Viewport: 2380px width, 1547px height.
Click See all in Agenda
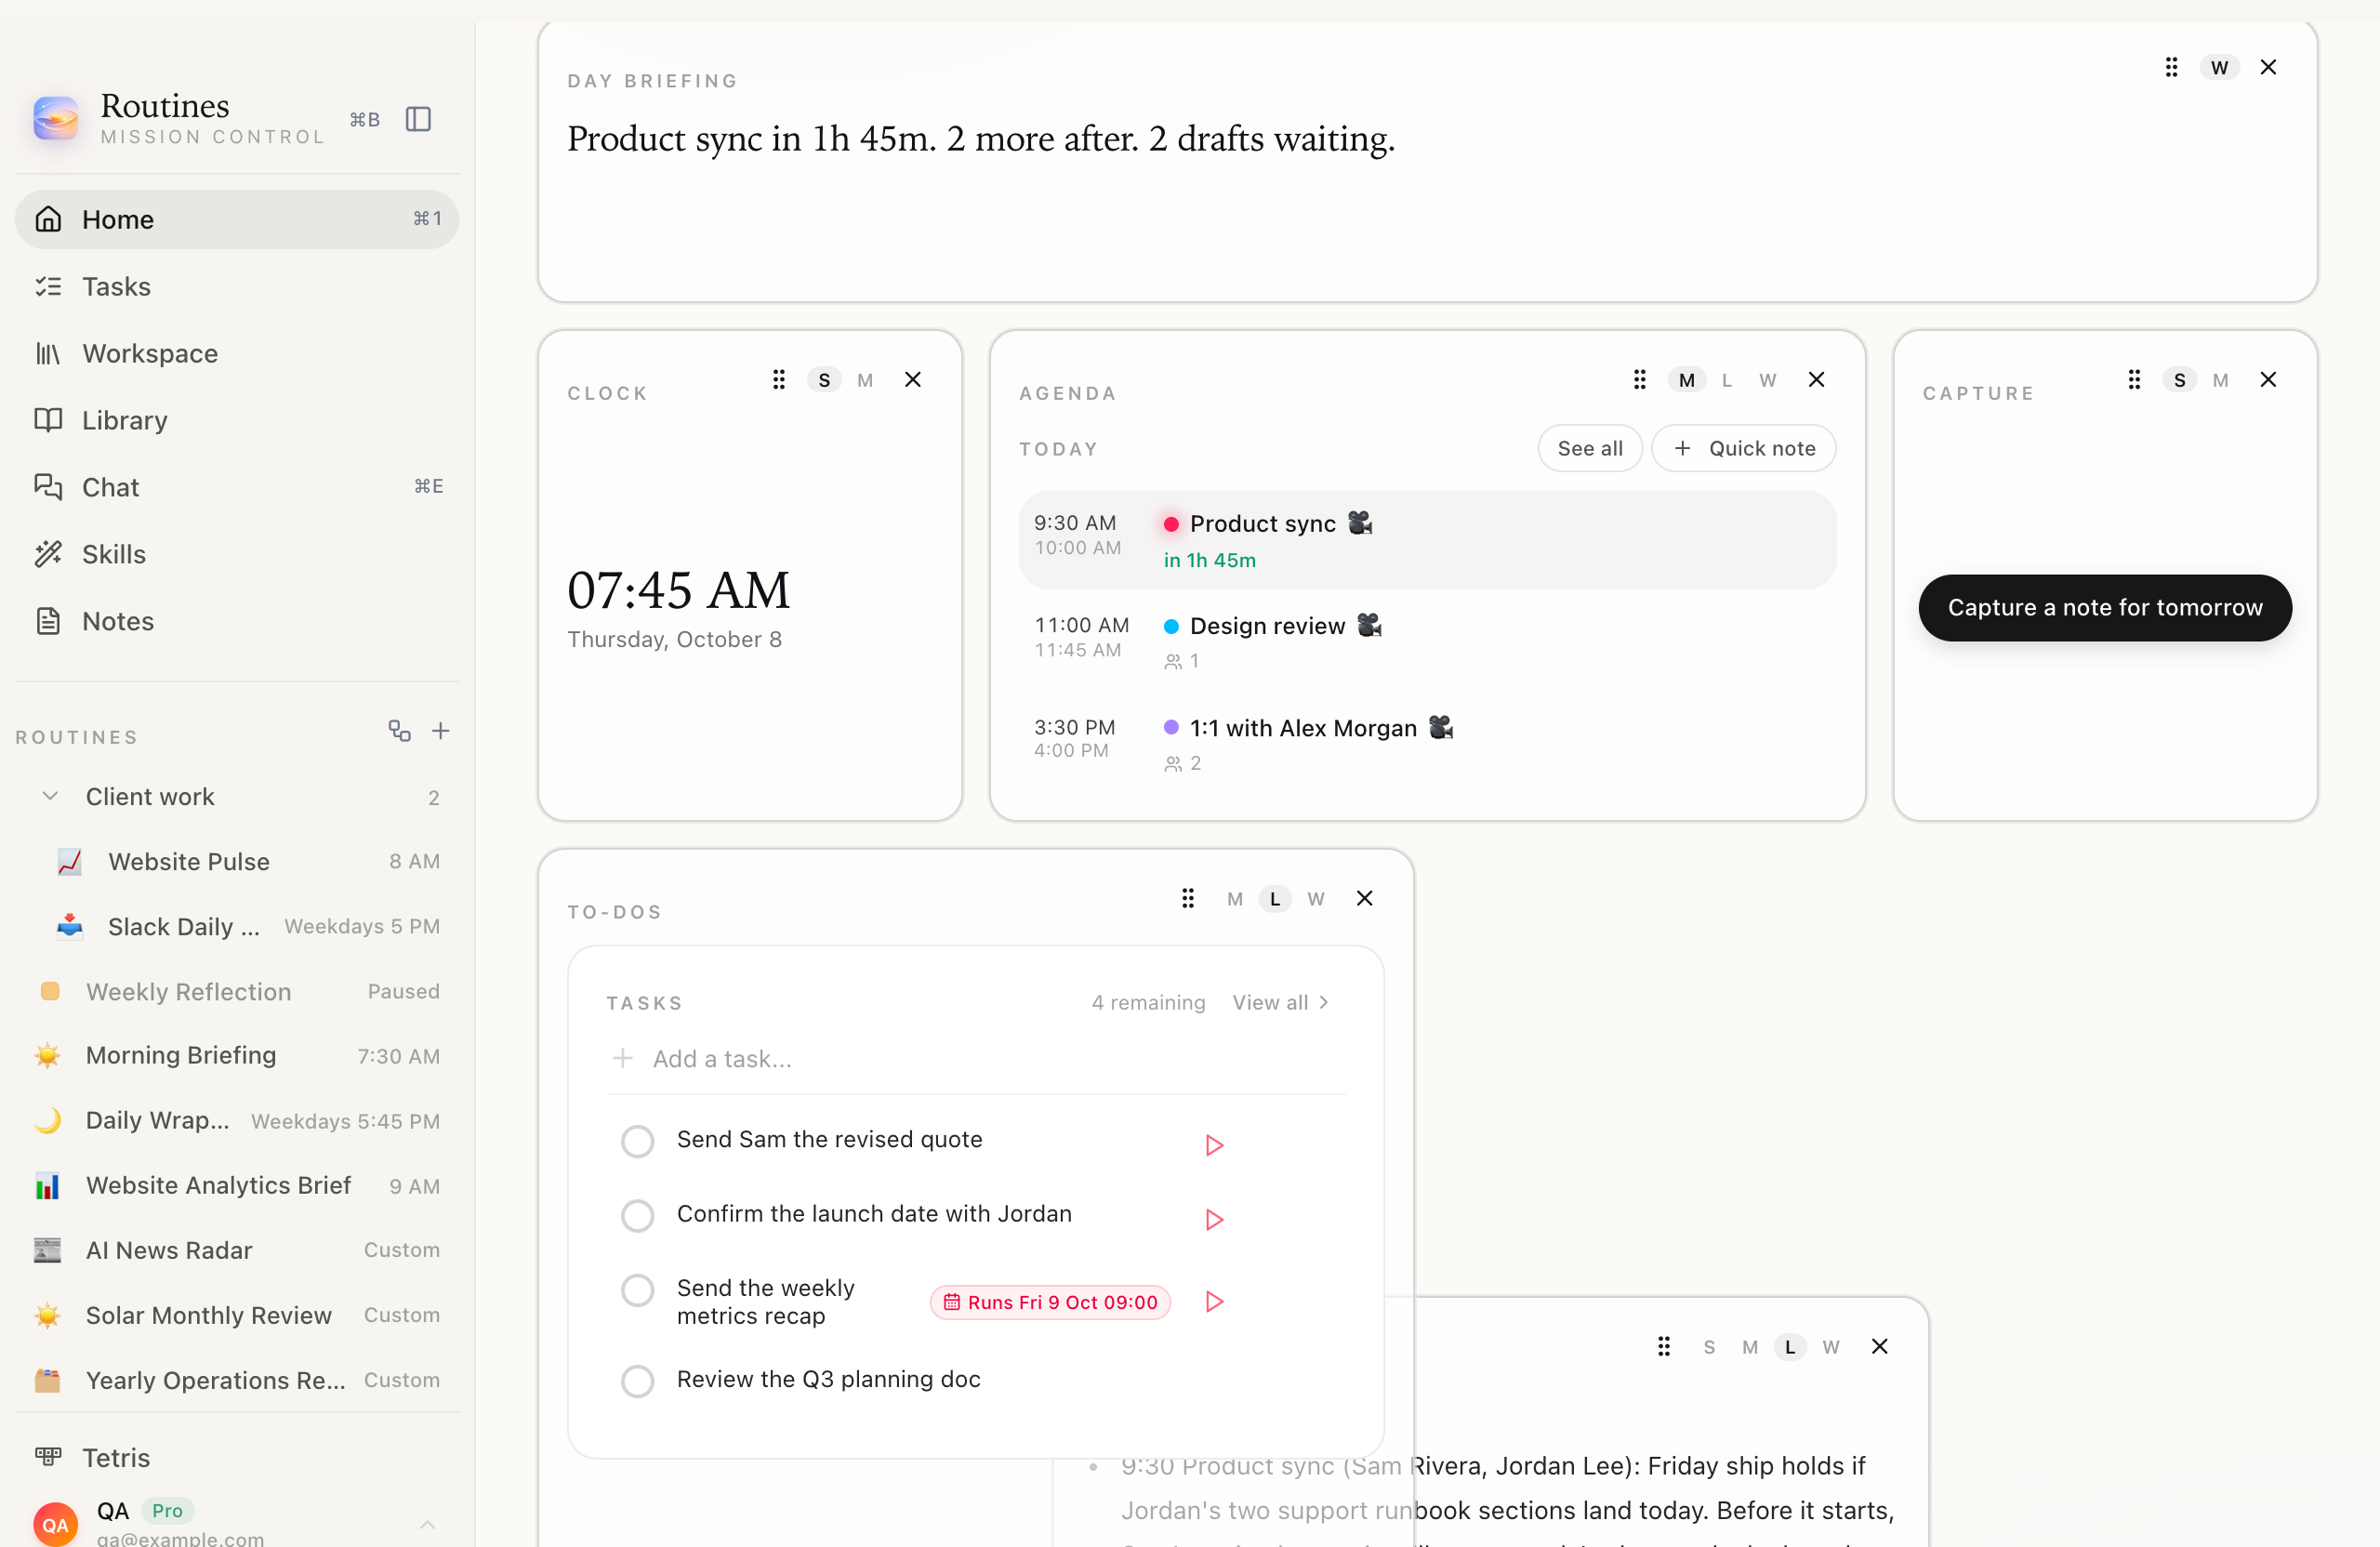[x=1590, y=448]
